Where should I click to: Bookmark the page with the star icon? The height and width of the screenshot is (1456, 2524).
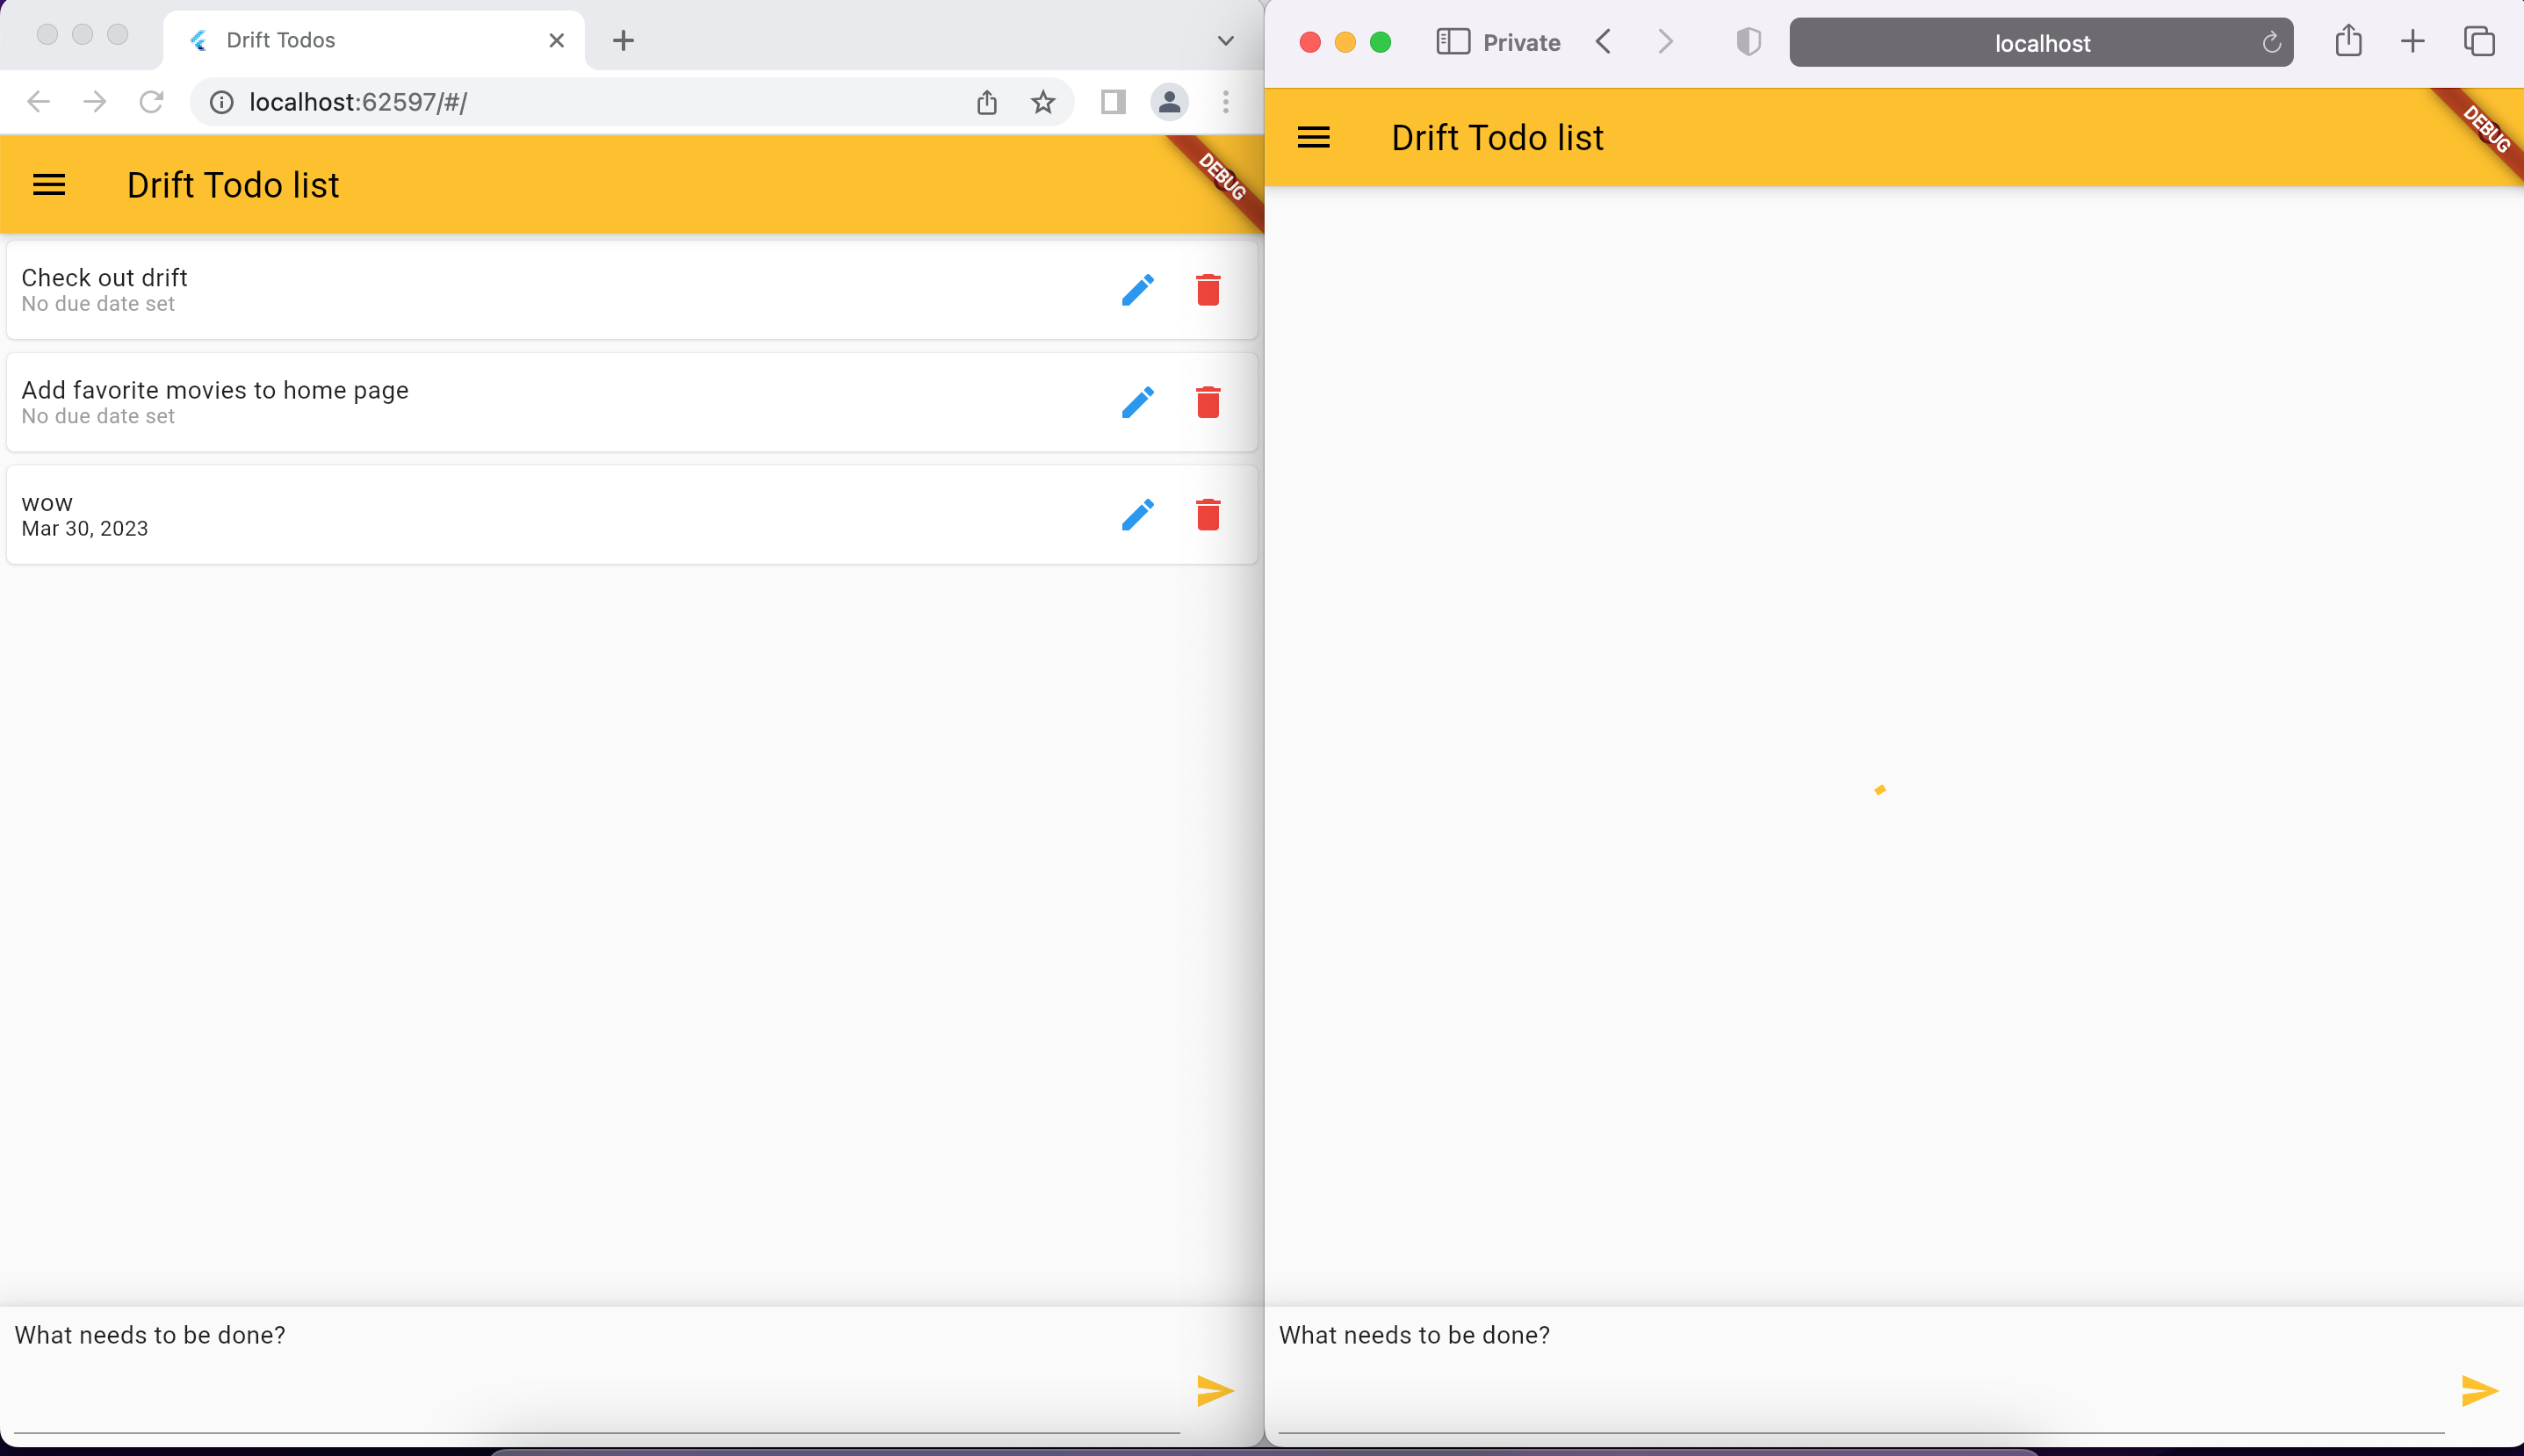1043,101
